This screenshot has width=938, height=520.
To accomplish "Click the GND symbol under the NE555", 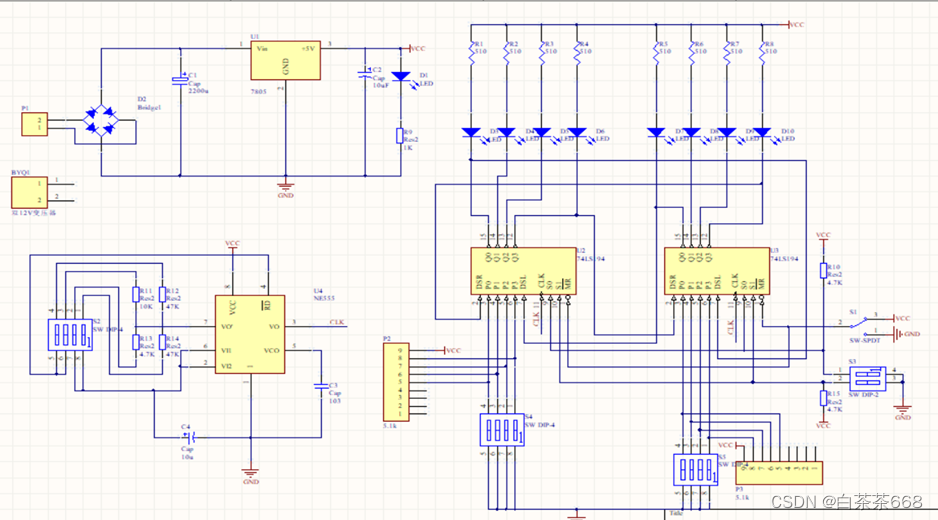I will point(251,476).
